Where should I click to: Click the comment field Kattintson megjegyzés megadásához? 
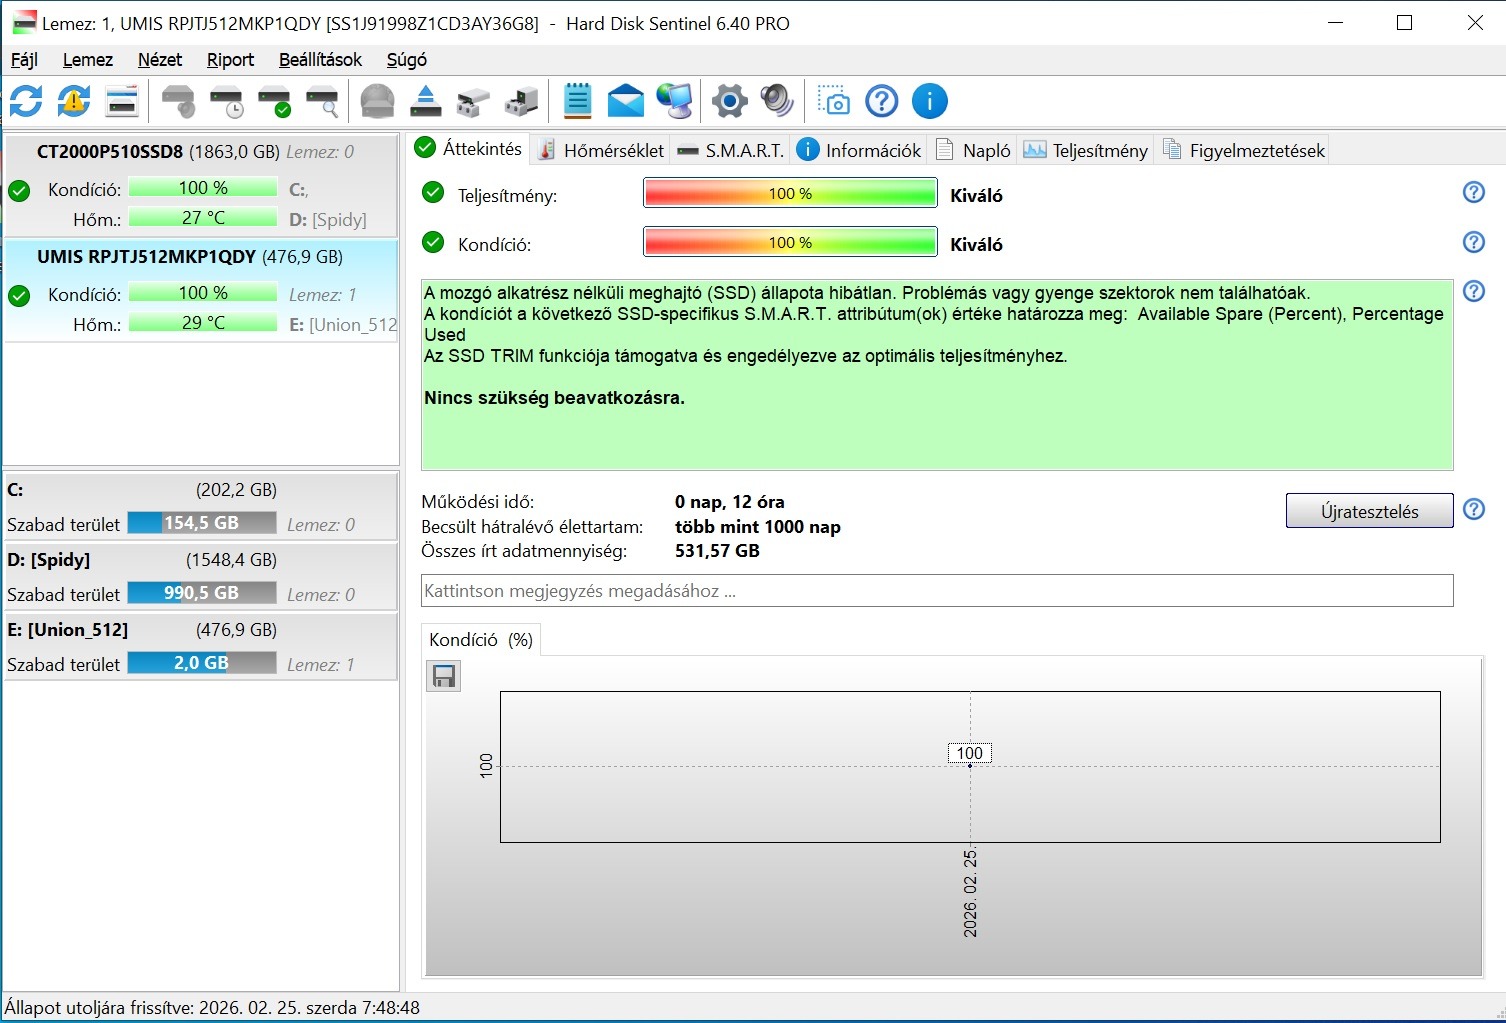click(937, 591)
